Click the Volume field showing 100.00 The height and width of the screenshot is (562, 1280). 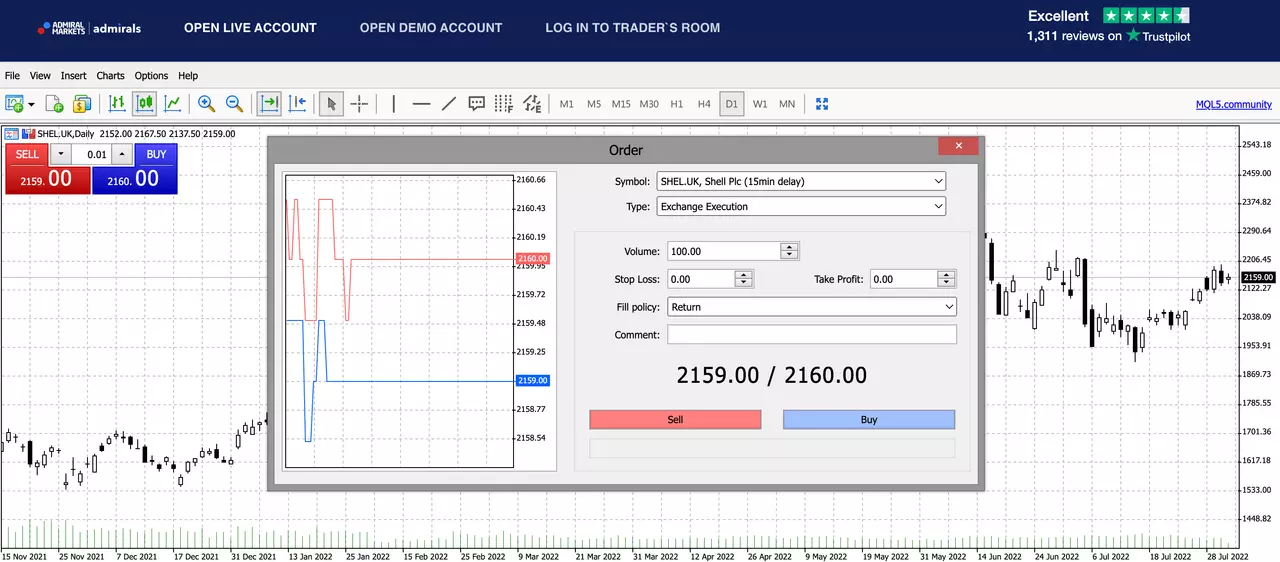pos(723,252)
